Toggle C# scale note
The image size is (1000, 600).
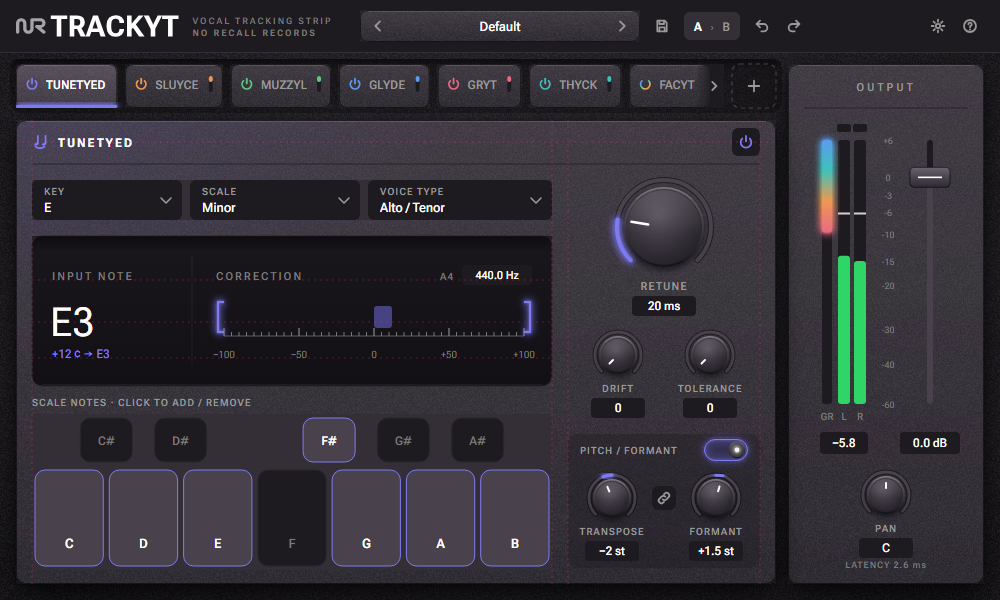click(x=106, y=440)
